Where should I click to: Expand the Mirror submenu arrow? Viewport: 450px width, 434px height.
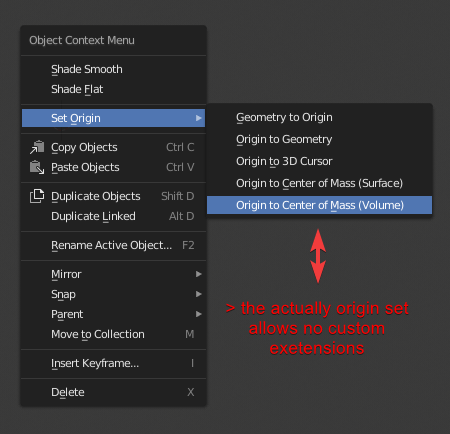click(x=199, y=274)
